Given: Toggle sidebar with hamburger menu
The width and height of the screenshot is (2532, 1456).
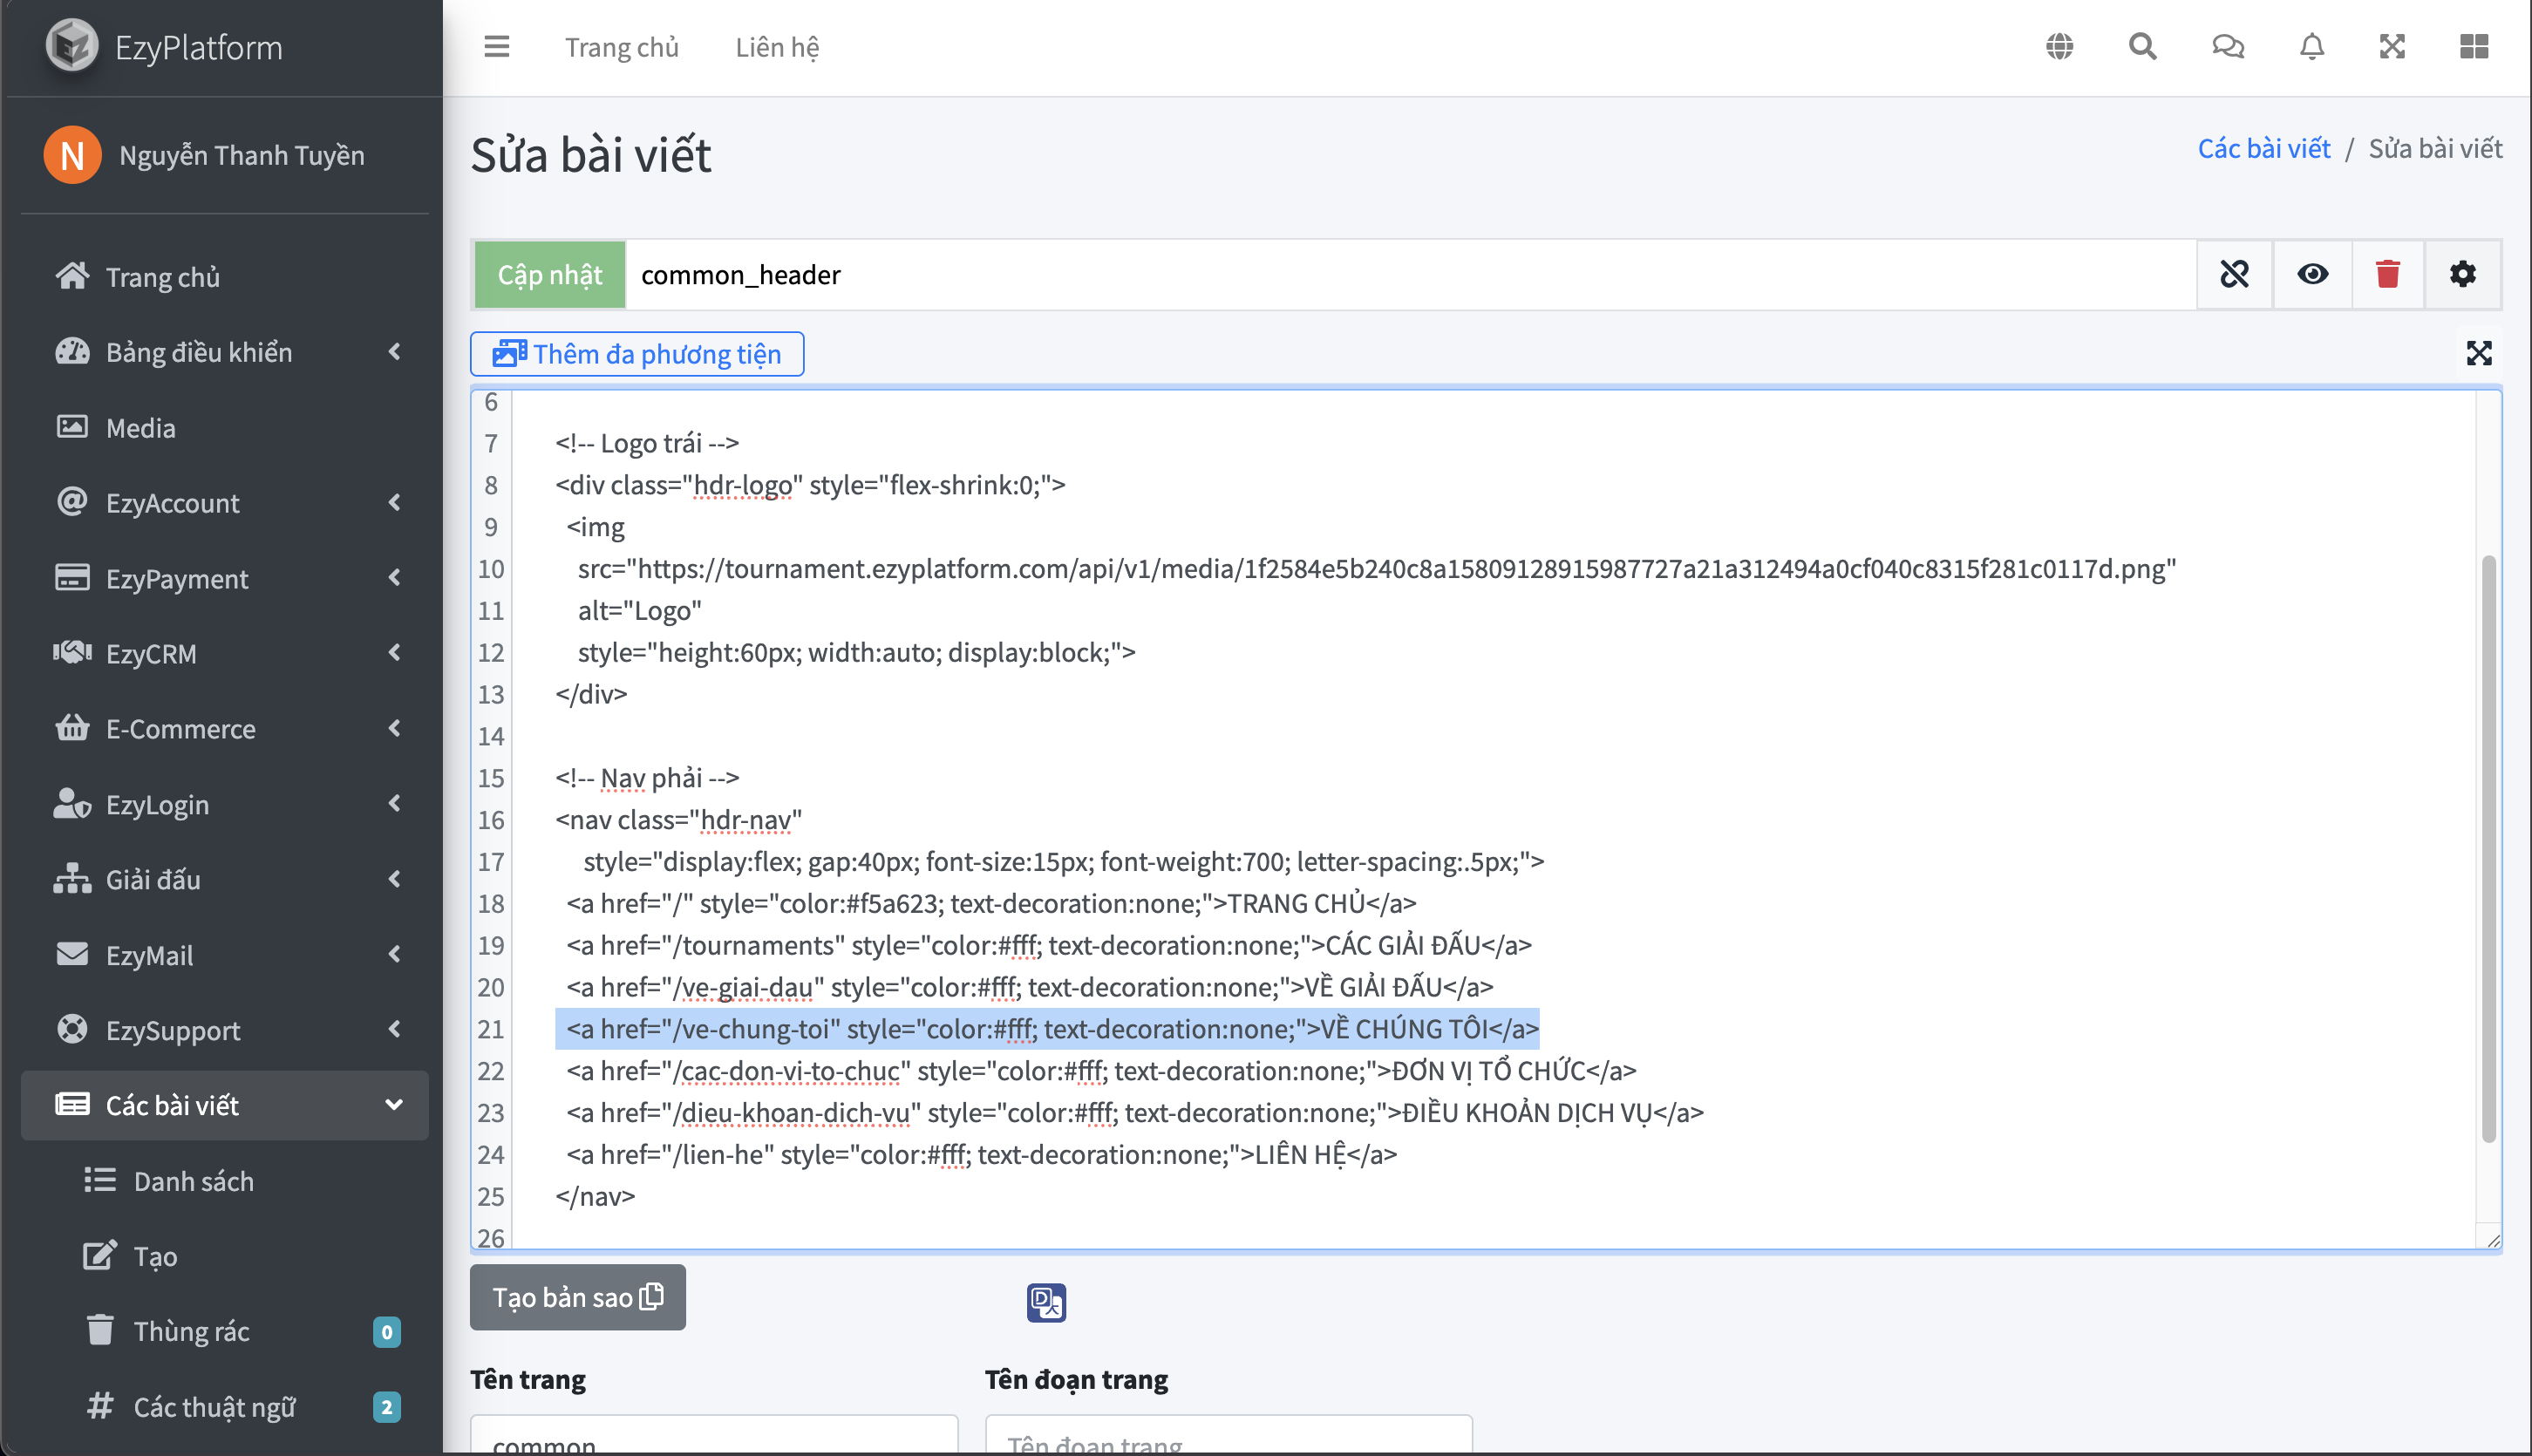Looking at the screenshot, I should (496, 46).
